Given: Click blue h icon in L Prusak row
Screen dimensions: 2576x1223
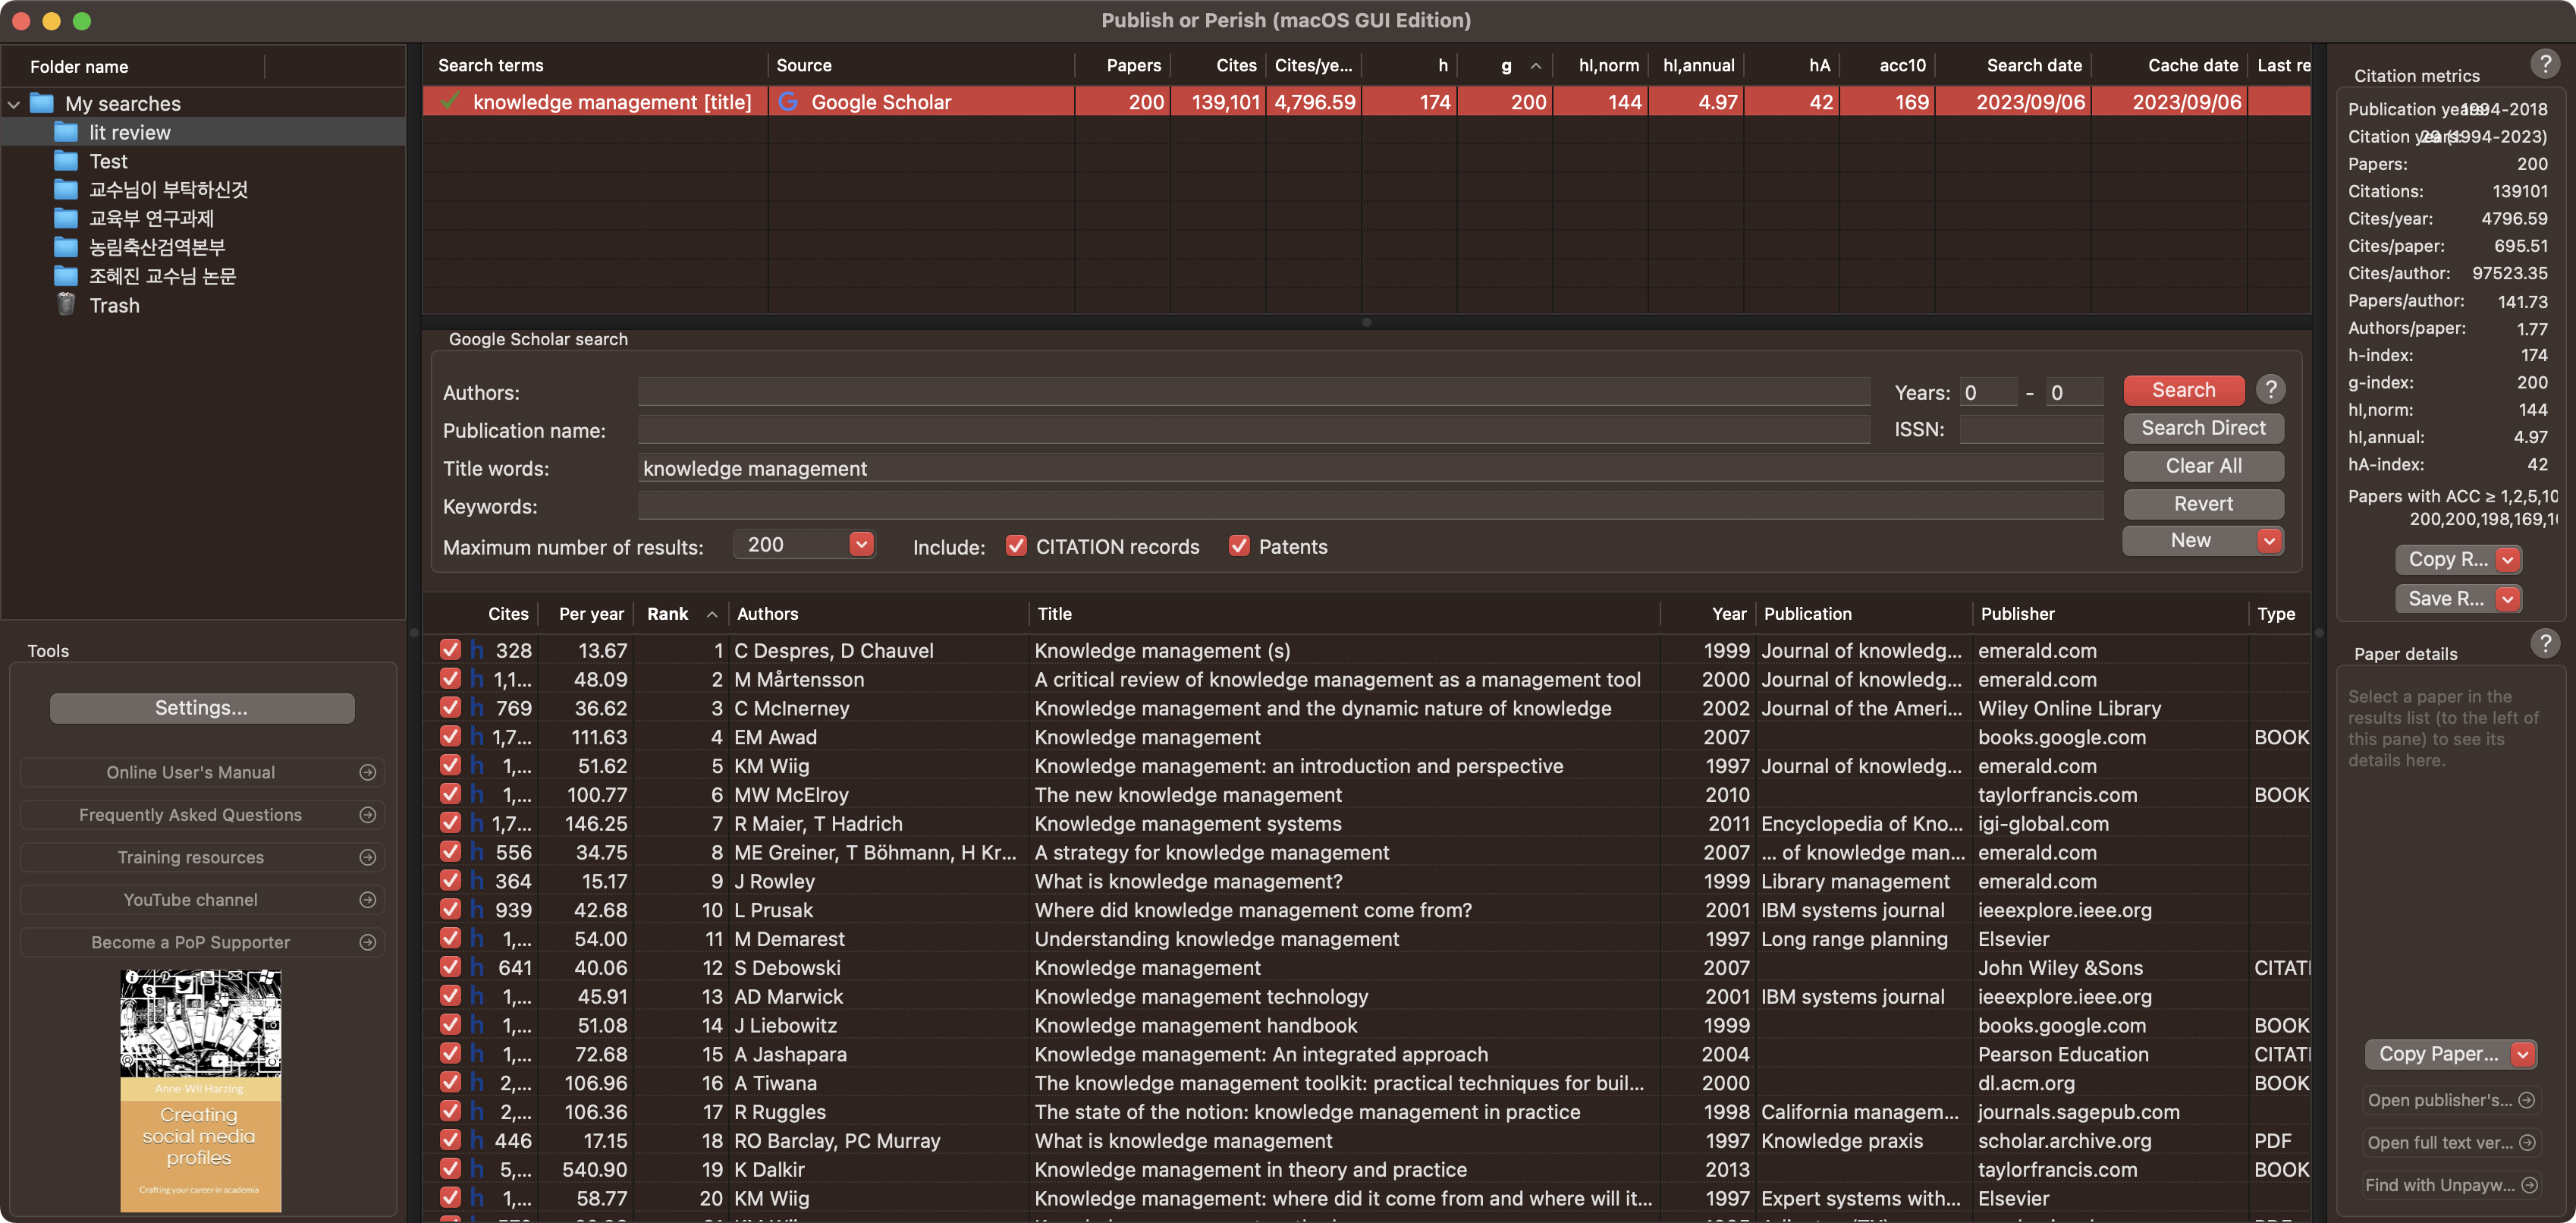Looking at the screenshot, I should coord(477,910).
